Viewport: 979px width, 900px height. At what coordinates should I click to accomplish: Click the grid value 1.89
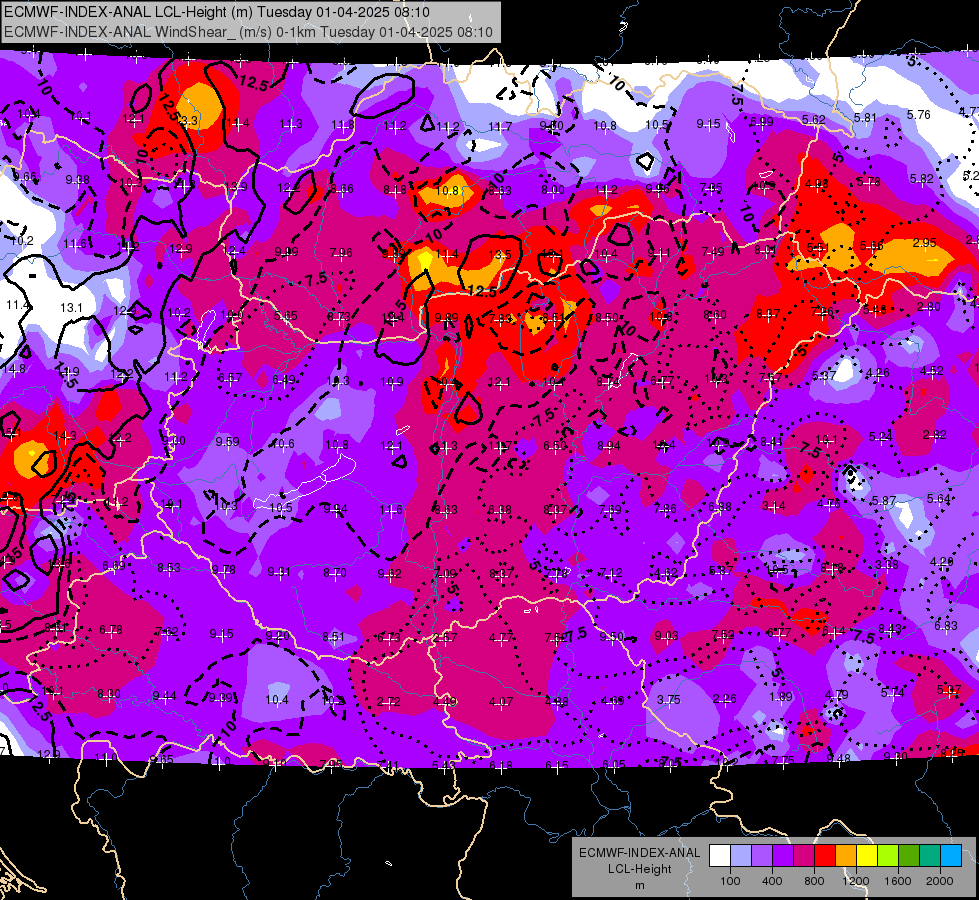point(780,696)
